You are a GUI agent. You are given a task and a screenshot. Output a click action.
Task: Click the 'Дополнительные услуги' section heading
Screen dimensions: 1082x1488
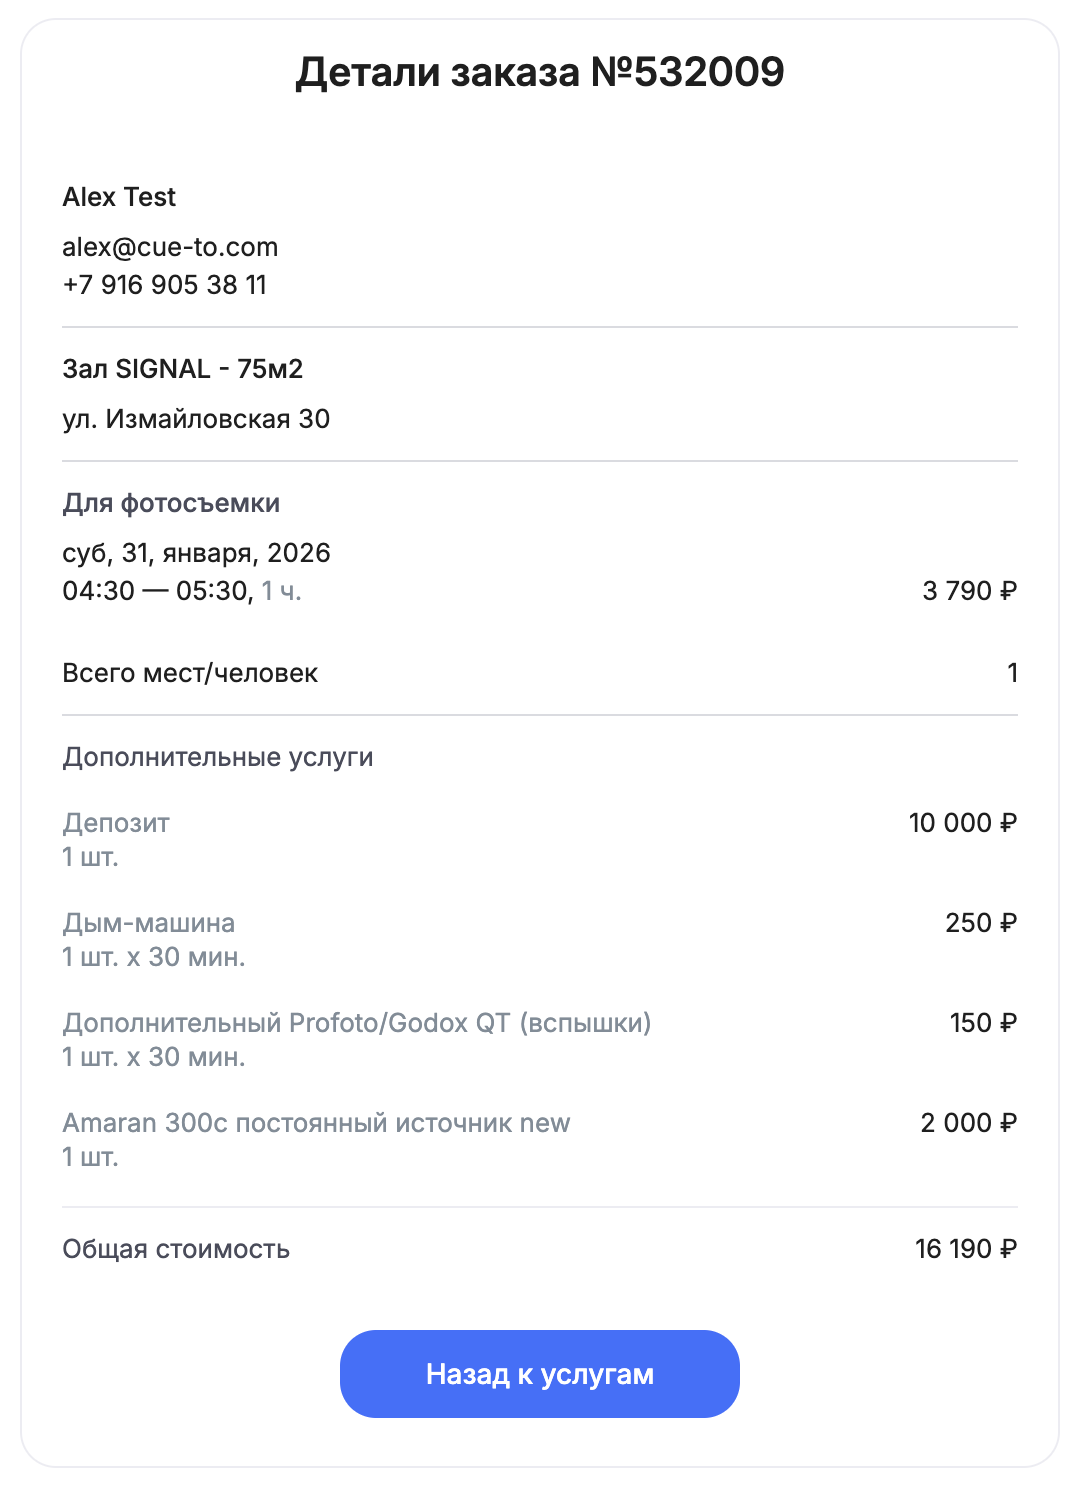click(x=218, y=757)
